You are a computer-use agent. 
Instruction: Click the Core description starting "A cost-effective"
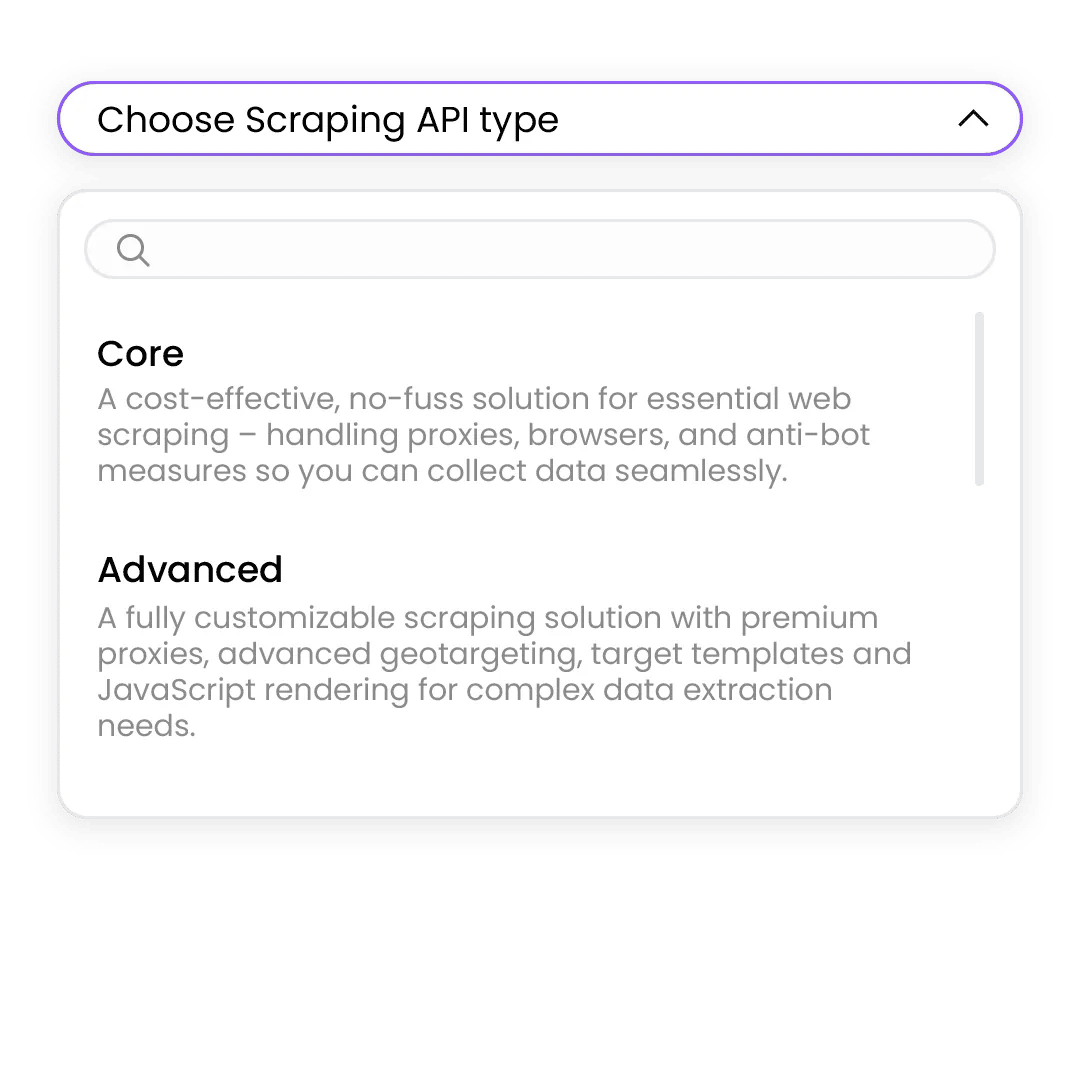tap(474, 399)
